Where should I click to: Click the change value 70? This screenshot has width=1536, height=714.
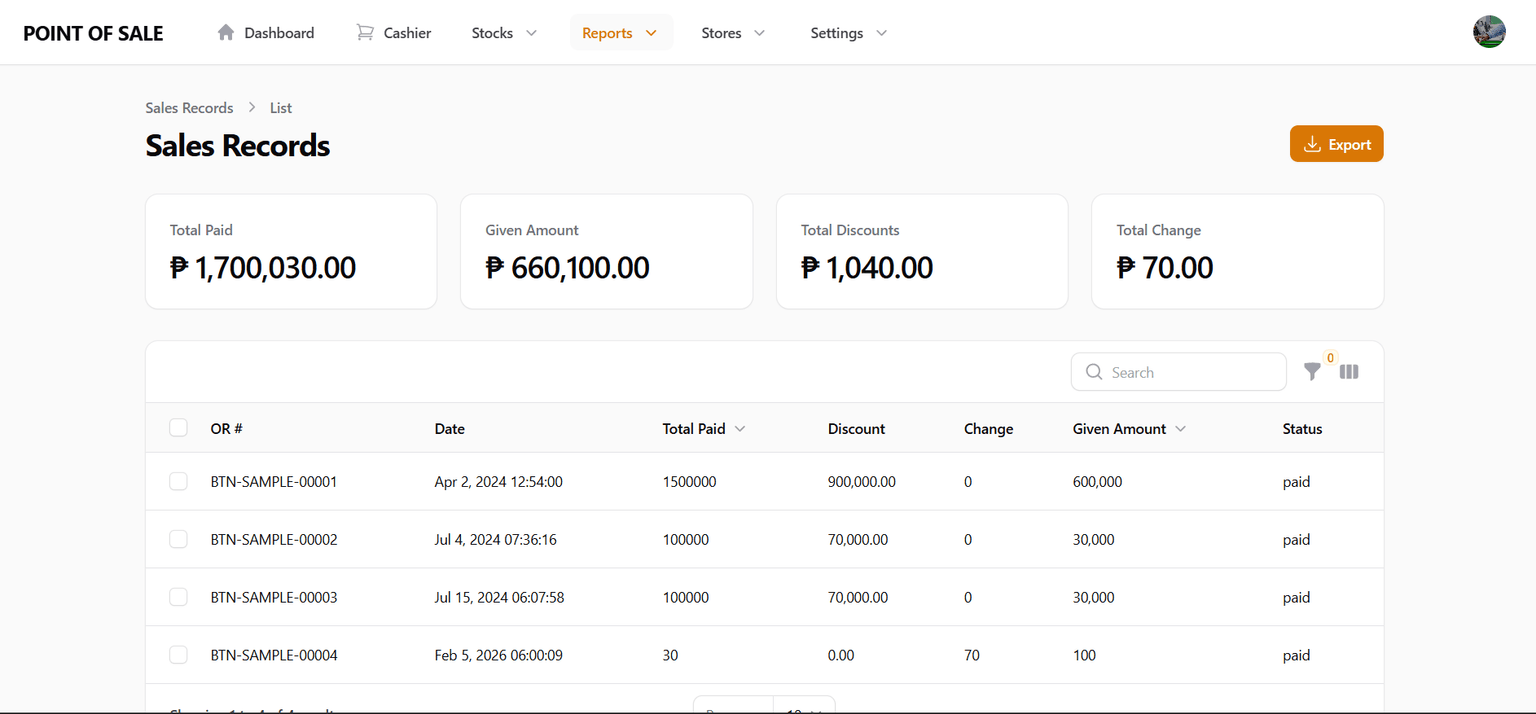(x=972, y=655)
